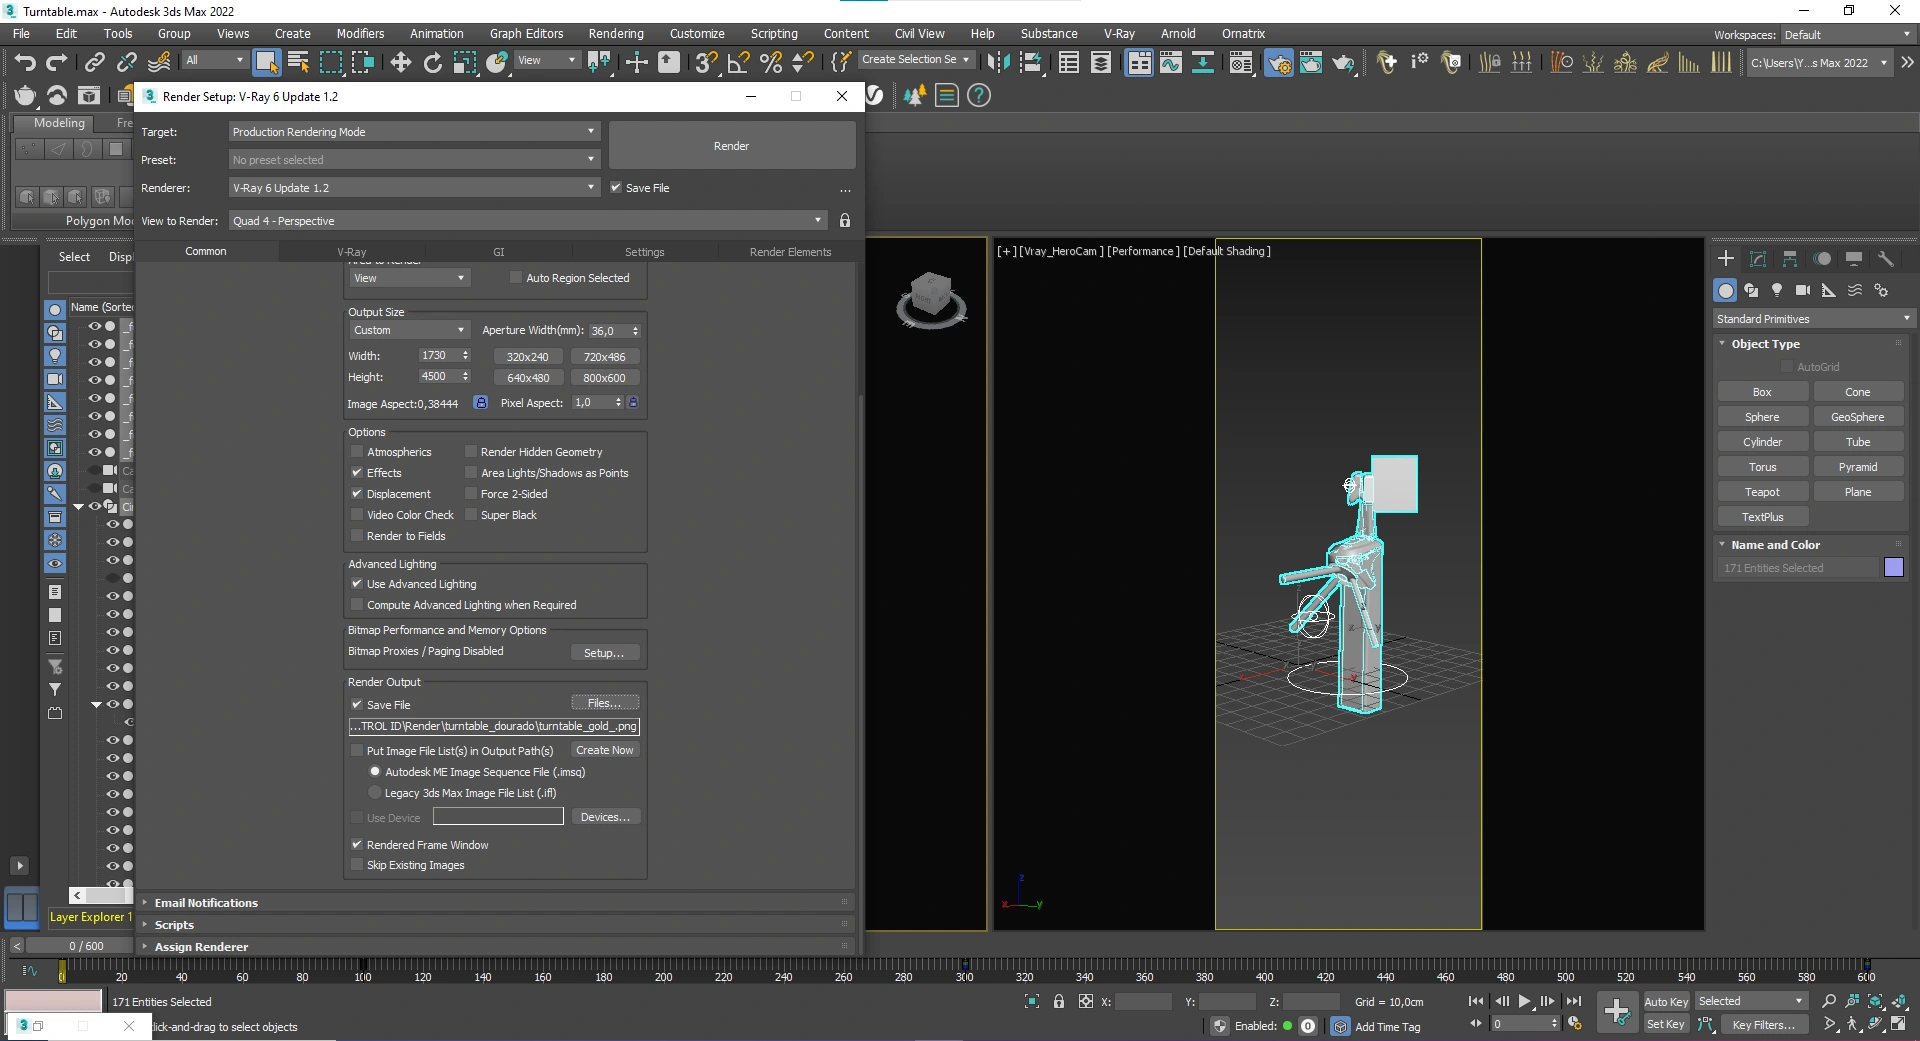This screenshot has width=1920, height=1041.
Task: Toggle the Angle Snap icon
Action: coord(739,63)
